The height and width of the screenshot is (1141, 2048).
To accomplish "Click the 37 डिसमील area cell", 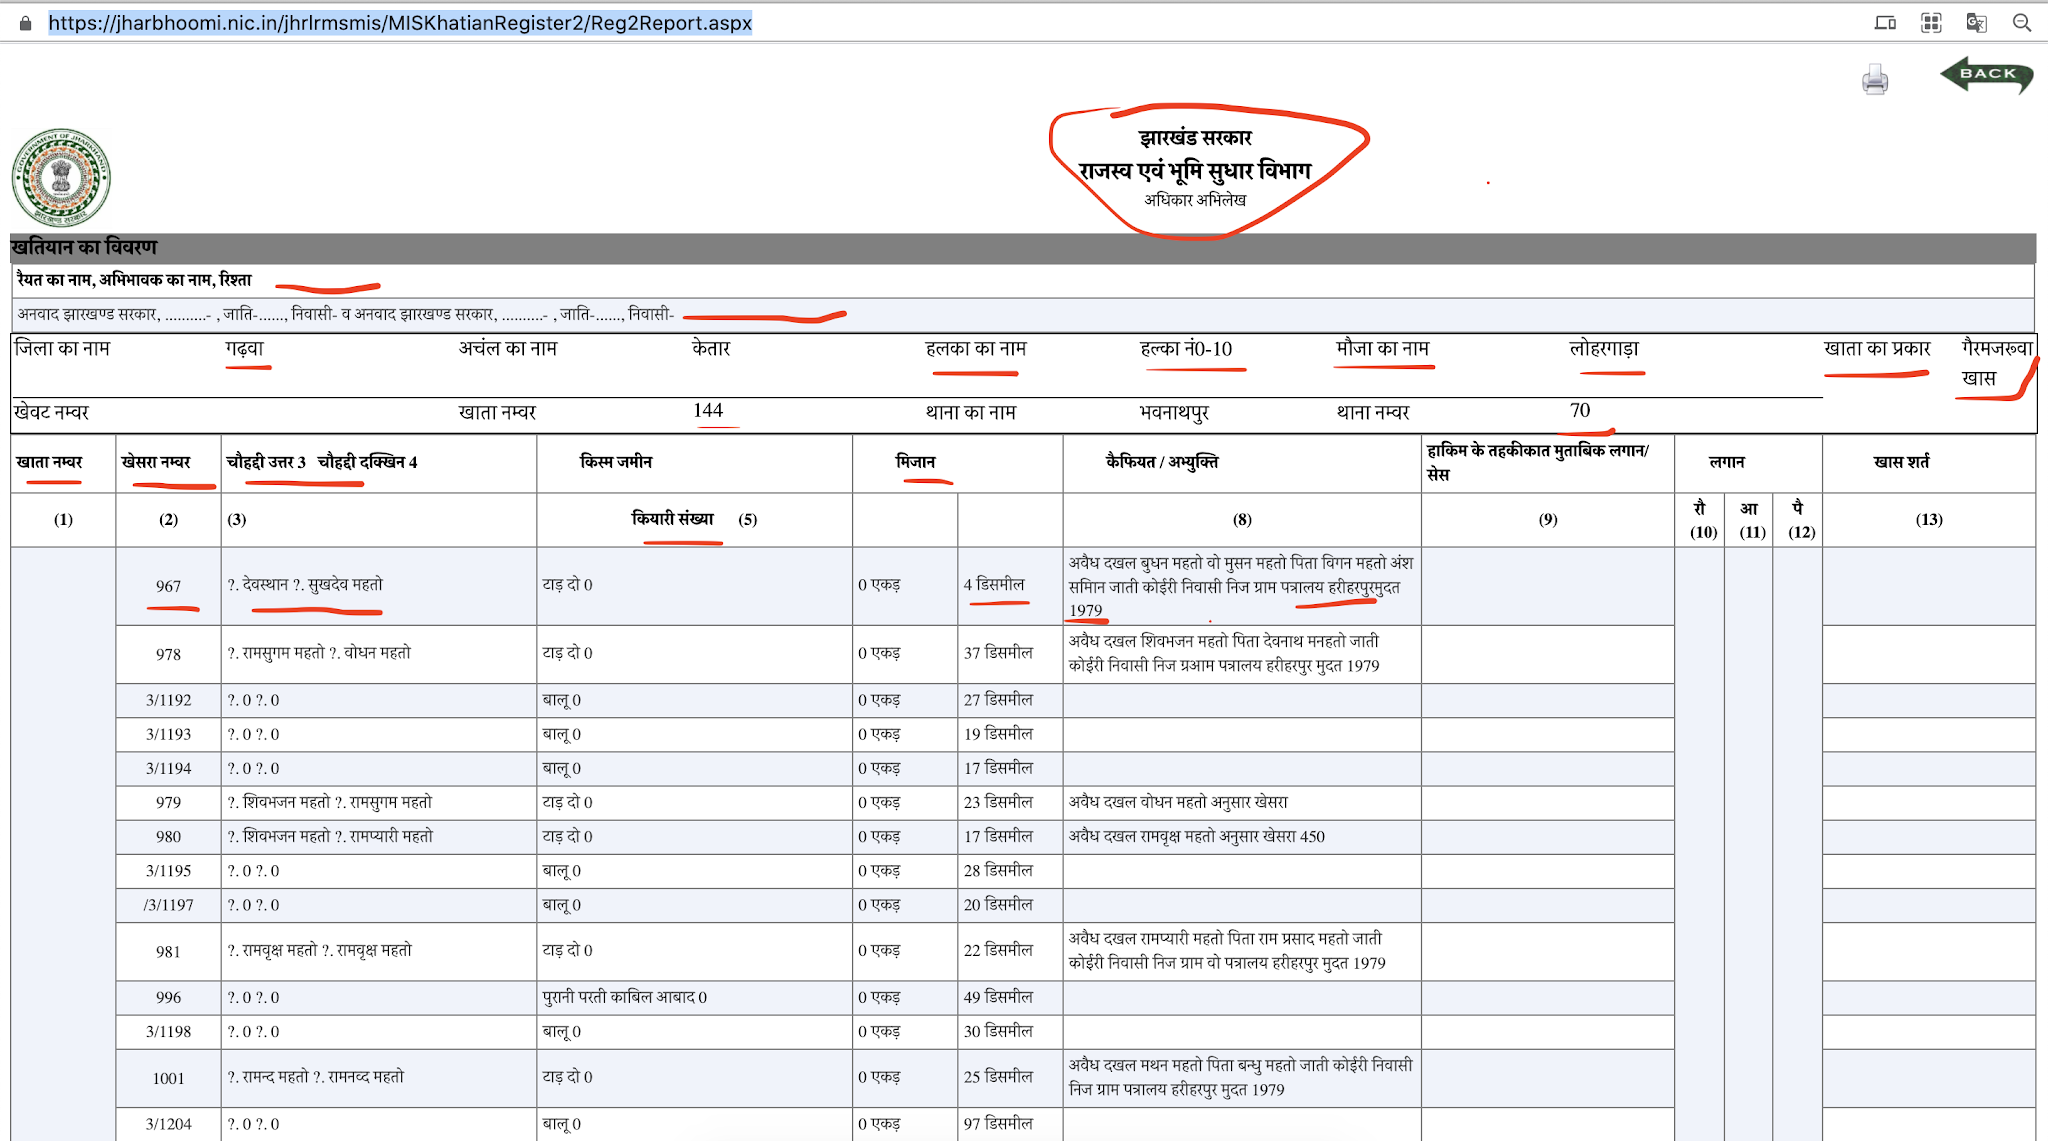I will click(x=998, y=653).
